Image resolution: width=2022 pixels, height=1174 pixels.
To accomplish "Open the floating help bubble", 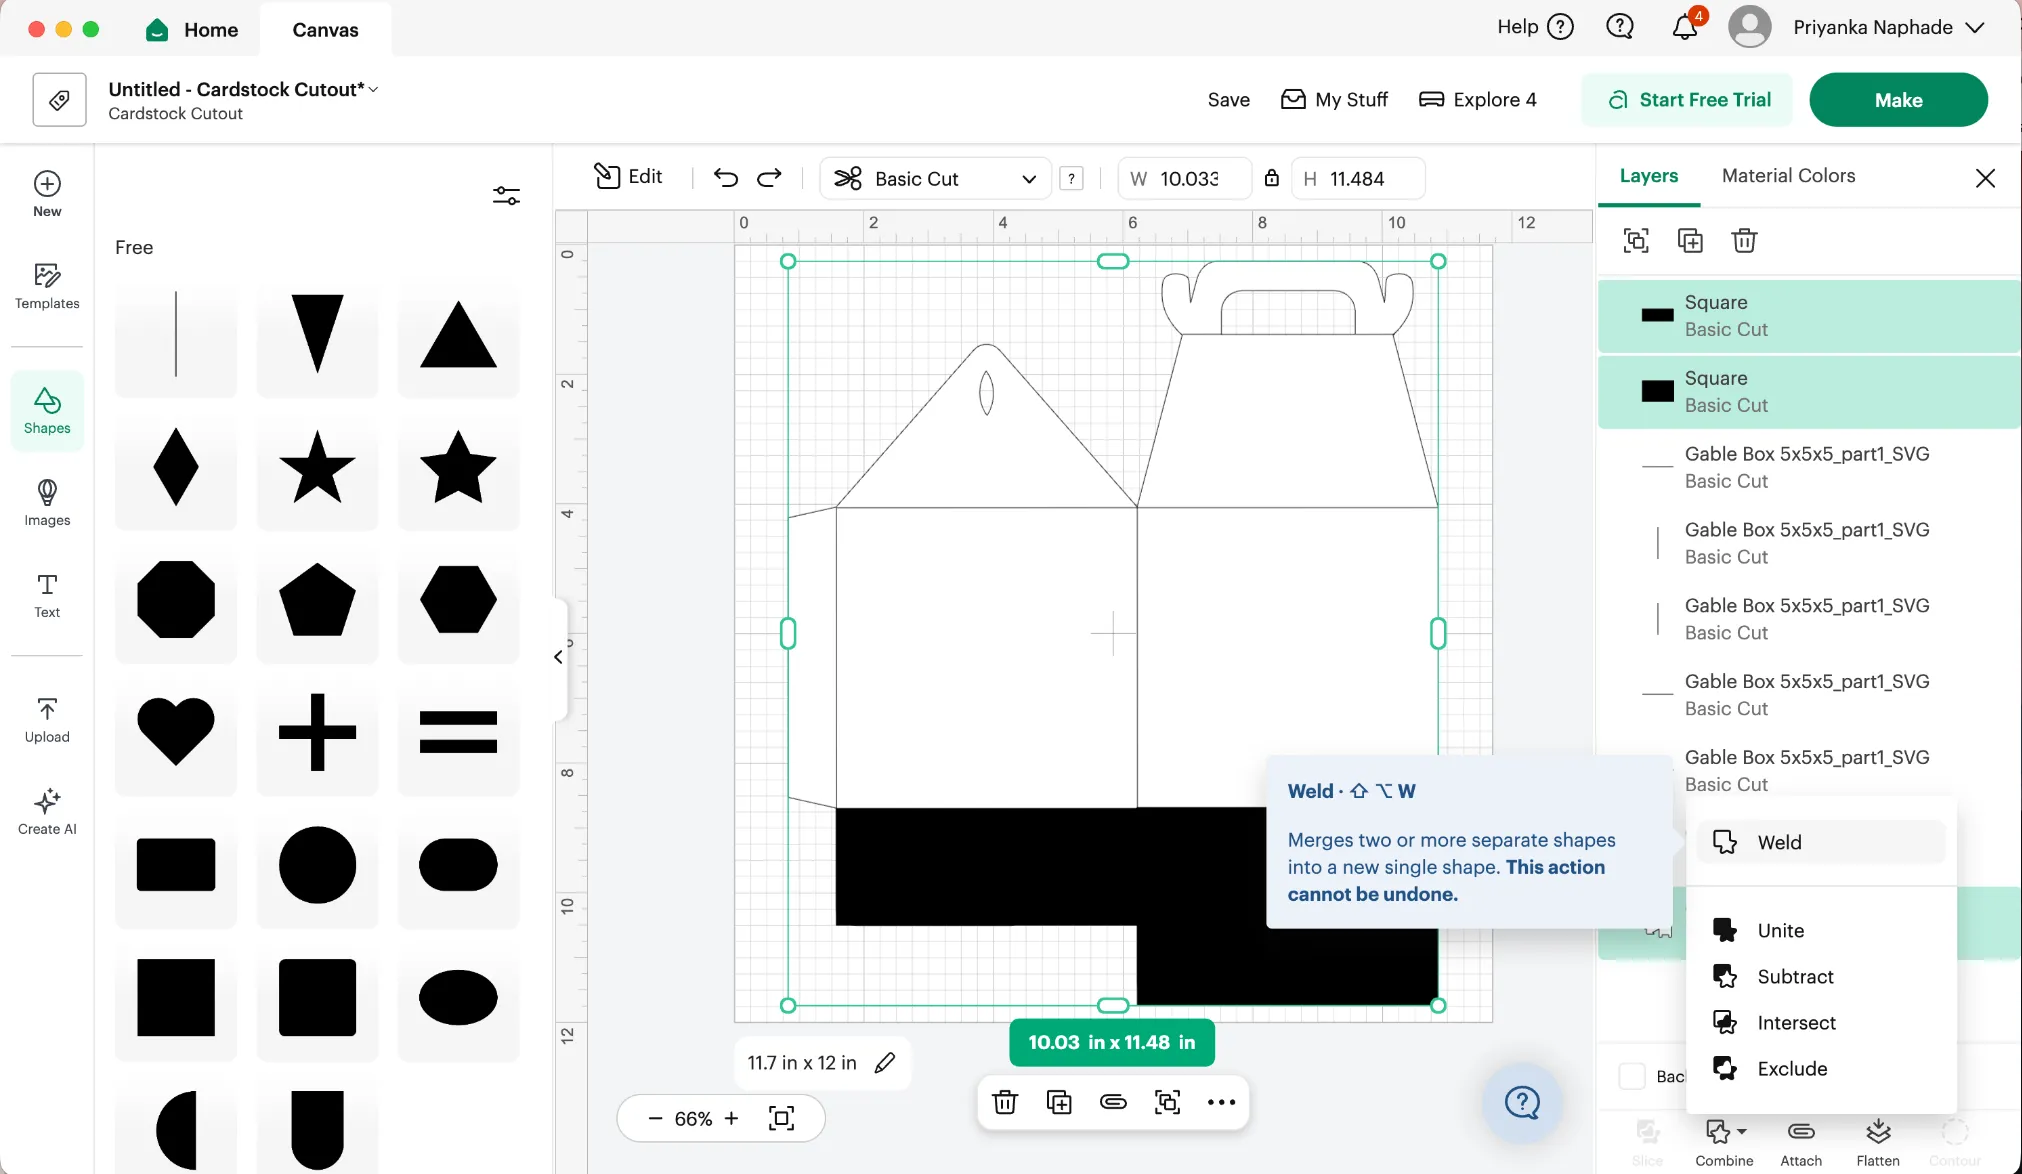I will click(1522, 1103).
